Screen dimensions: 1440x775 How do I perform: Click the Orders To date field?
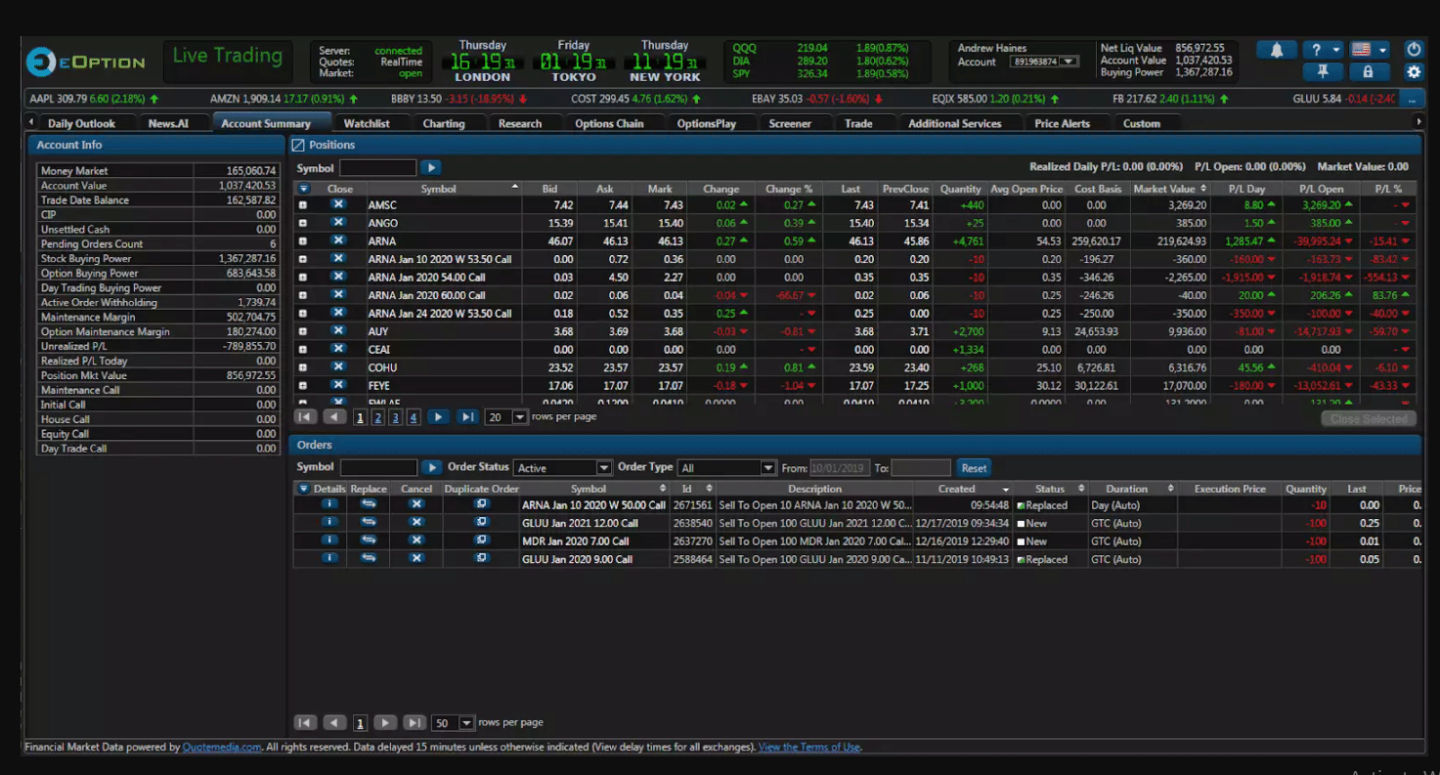click(920, 468)
